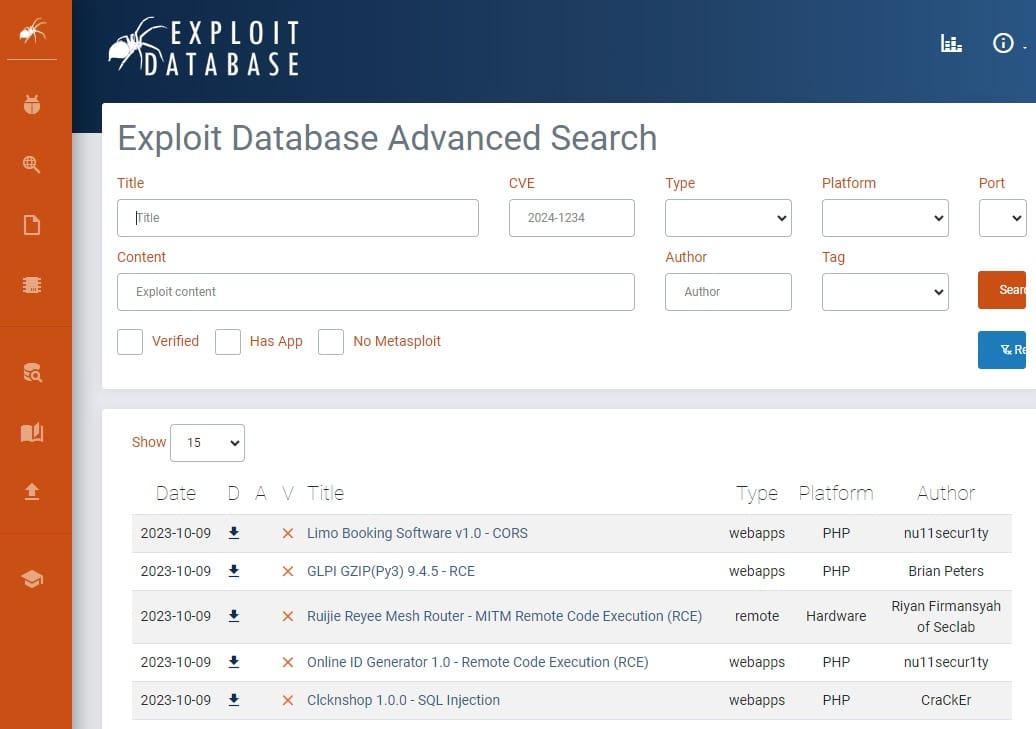Sort results by Platform column header
This screenshot has height=729, width=1036.
[836, 493]
